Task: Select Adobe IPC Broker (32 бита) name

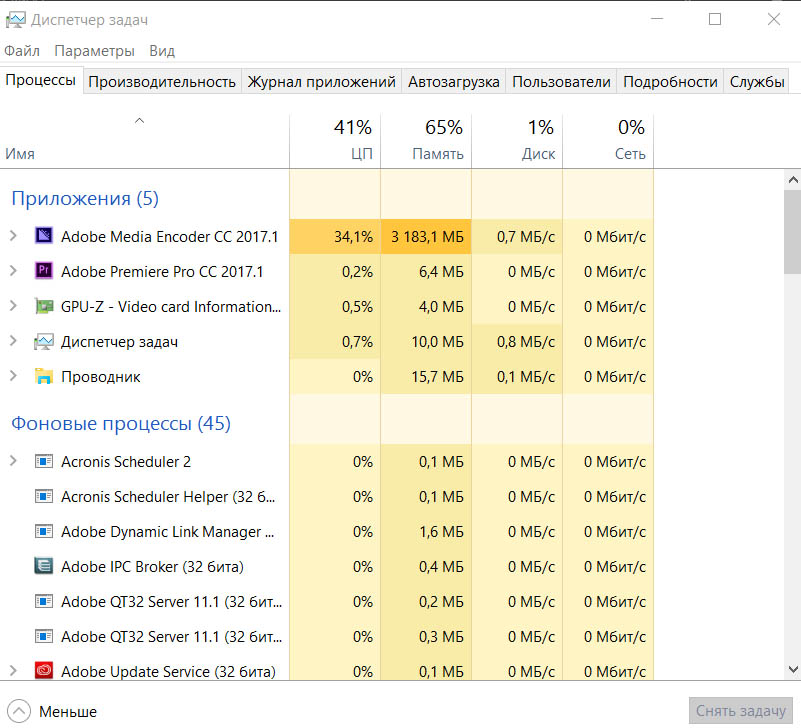Action: tap(152, 567)
